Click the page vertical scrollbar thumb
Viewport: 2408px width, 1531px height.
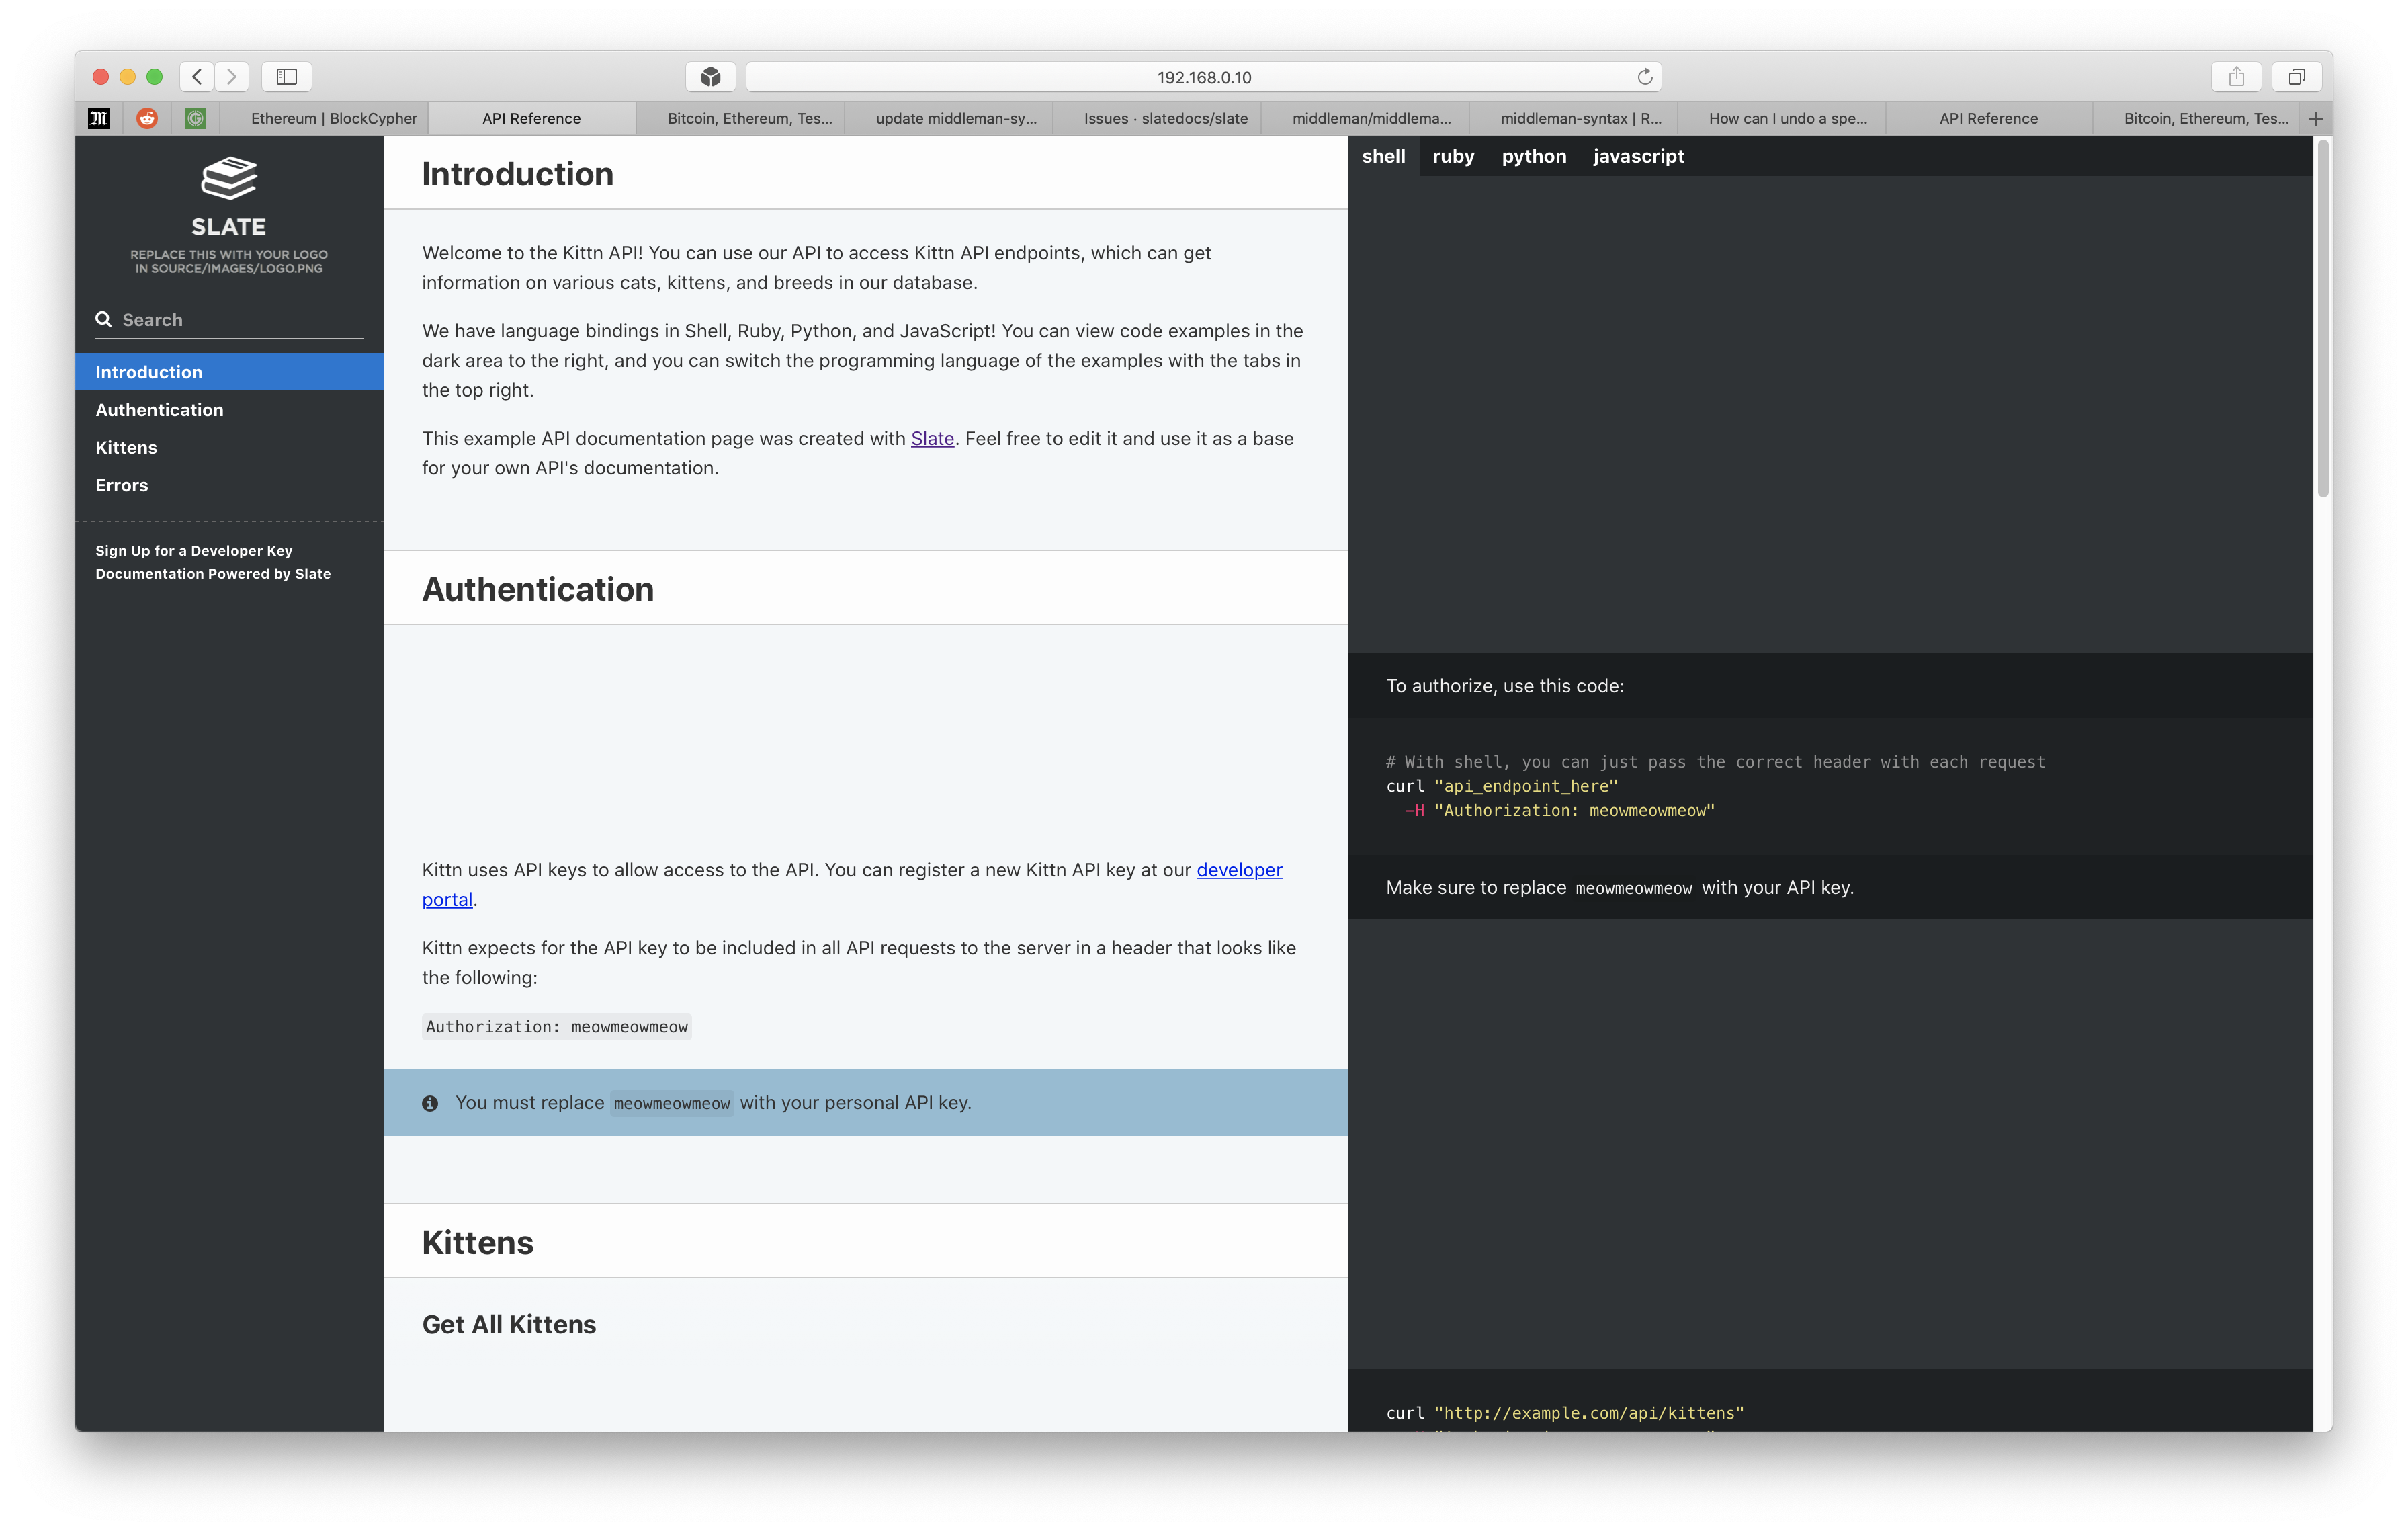2323,317
